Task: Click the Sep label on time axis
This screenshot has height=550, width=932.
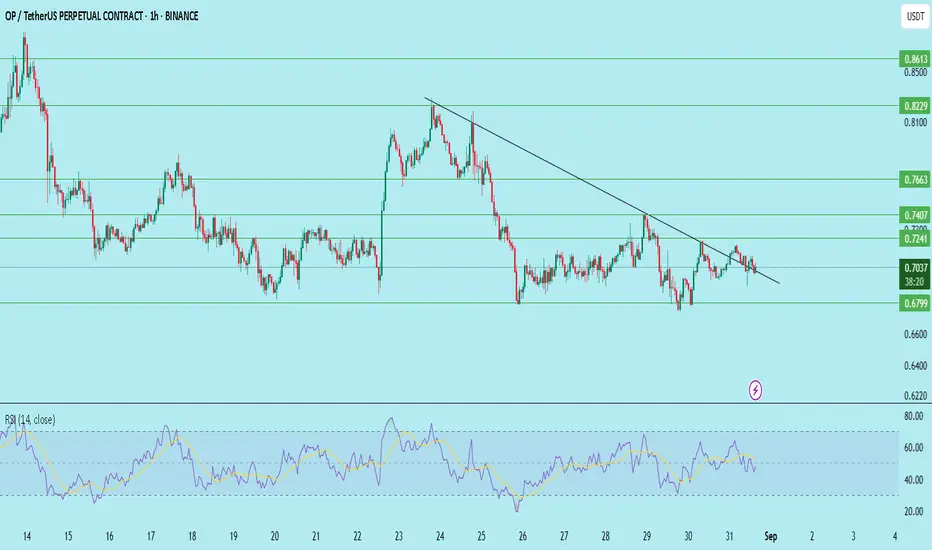Action: coord(770,536)
